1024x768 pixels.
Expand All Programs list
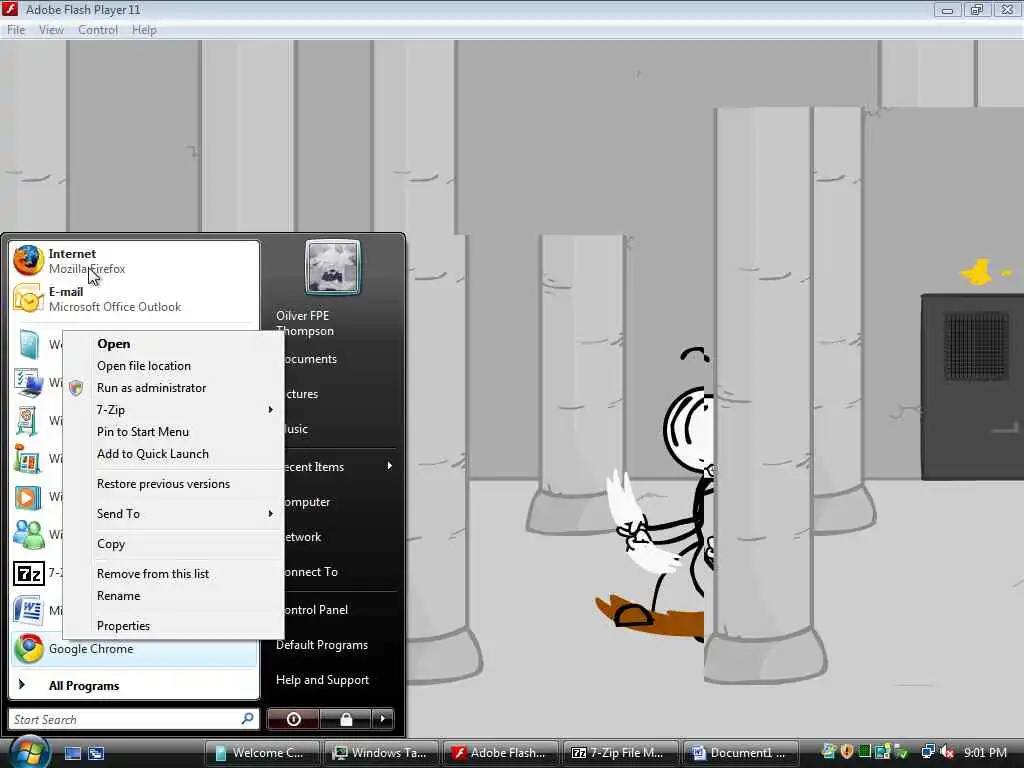pos(135,685)
